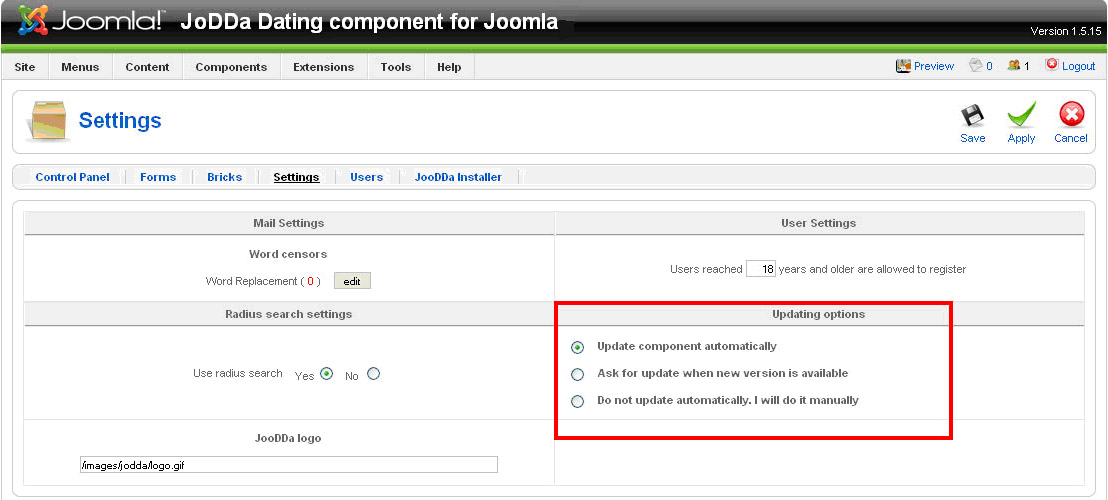Click the red Logout icon
This screenshot has width=1108, height=500.
(x=1051, y=65)
